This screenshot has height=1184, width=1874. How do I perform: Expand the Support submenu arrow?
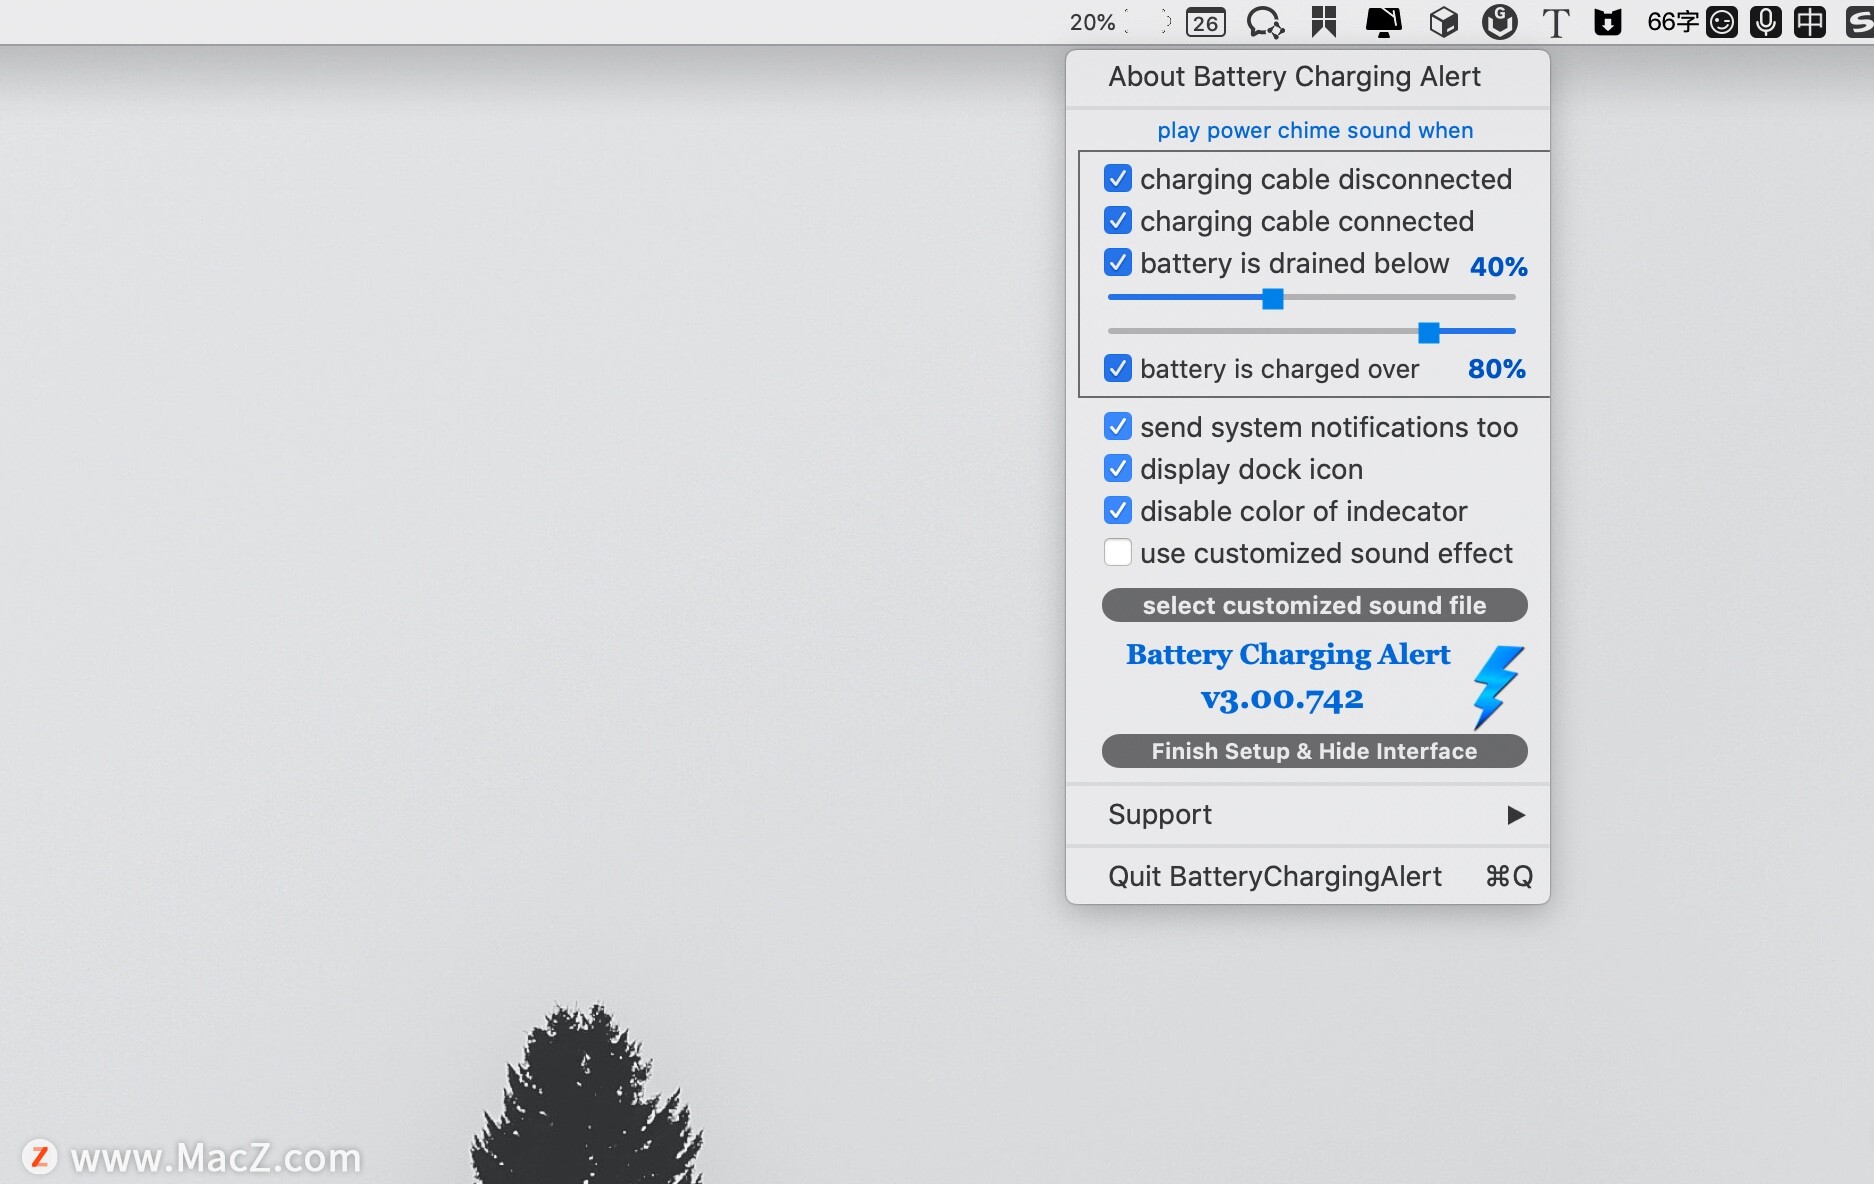coord(1516,815)
